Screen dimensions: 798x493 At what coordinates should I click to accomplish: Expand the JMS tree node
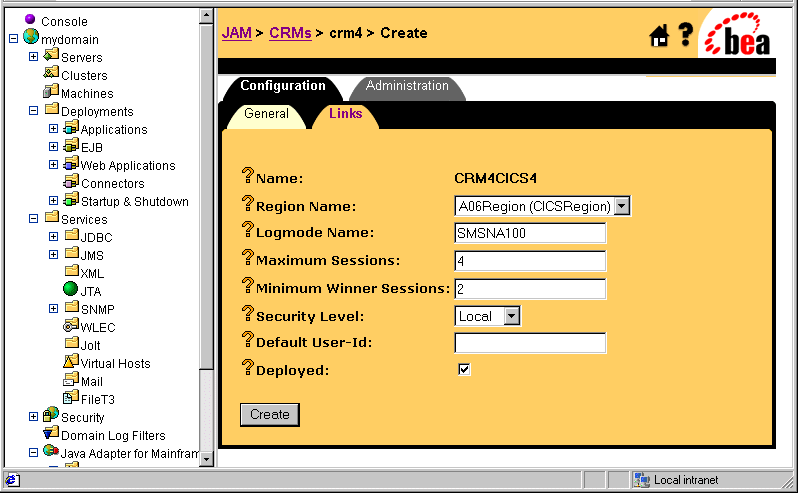(x=53, y=254)
